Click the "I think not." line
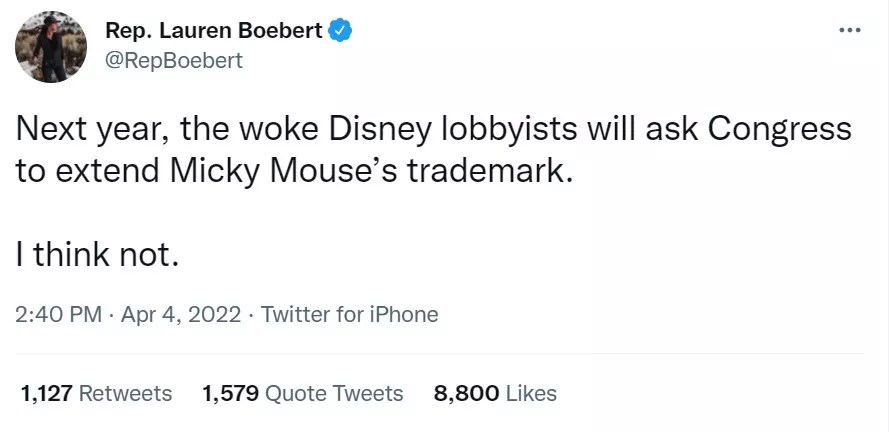This screenshot has width=889, height=432. coord(98,256)
